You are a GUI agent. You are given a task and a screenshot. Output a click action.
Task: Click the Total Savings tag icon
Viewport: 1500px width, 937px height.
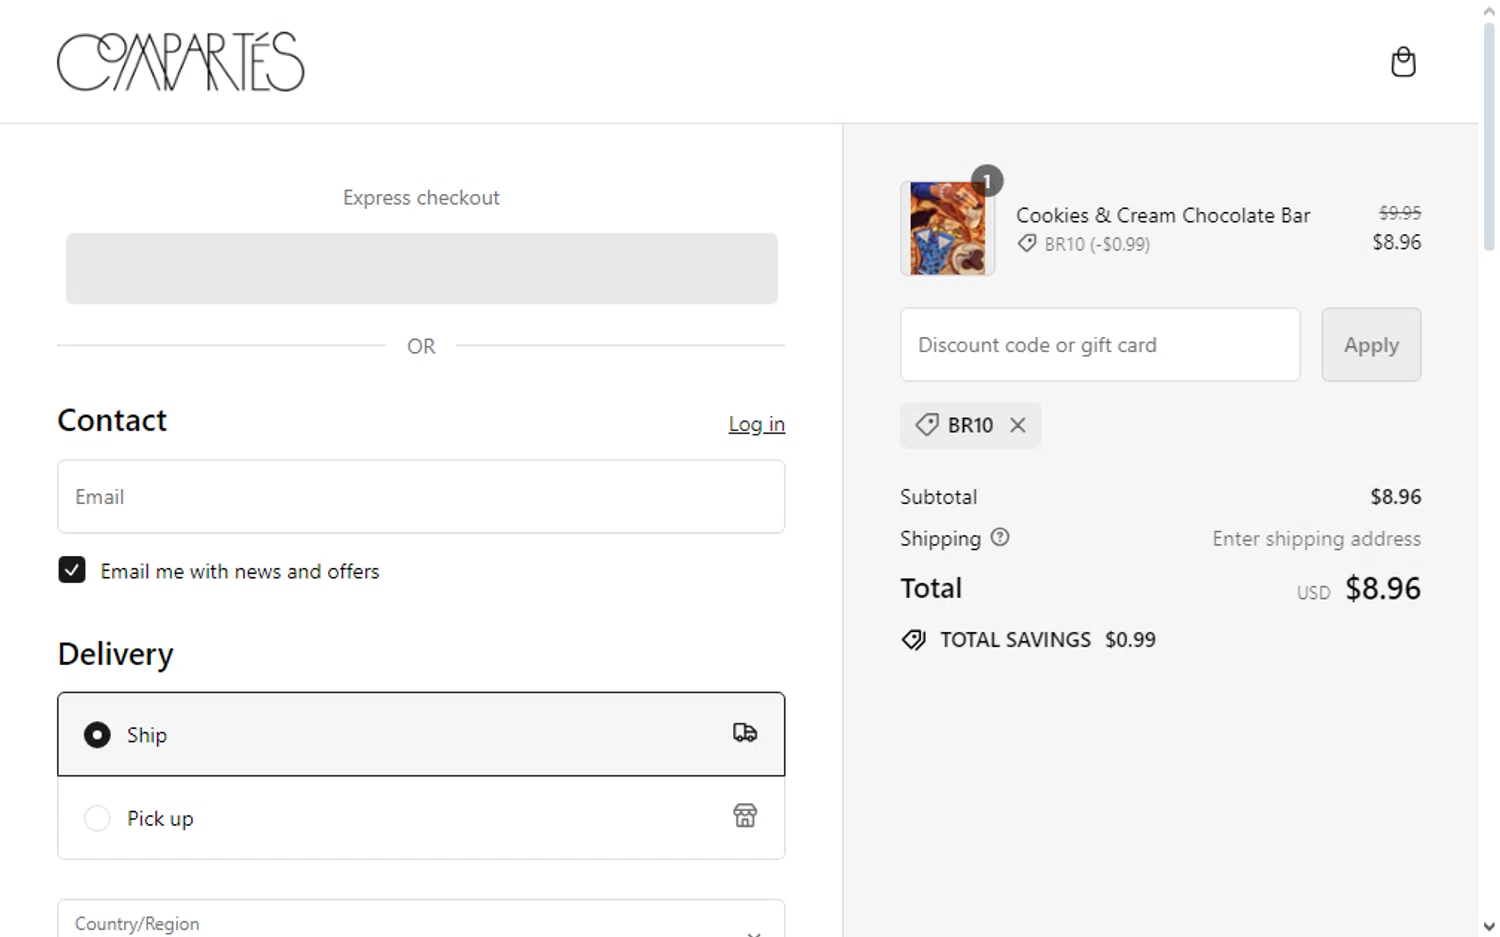click(914, 640)
